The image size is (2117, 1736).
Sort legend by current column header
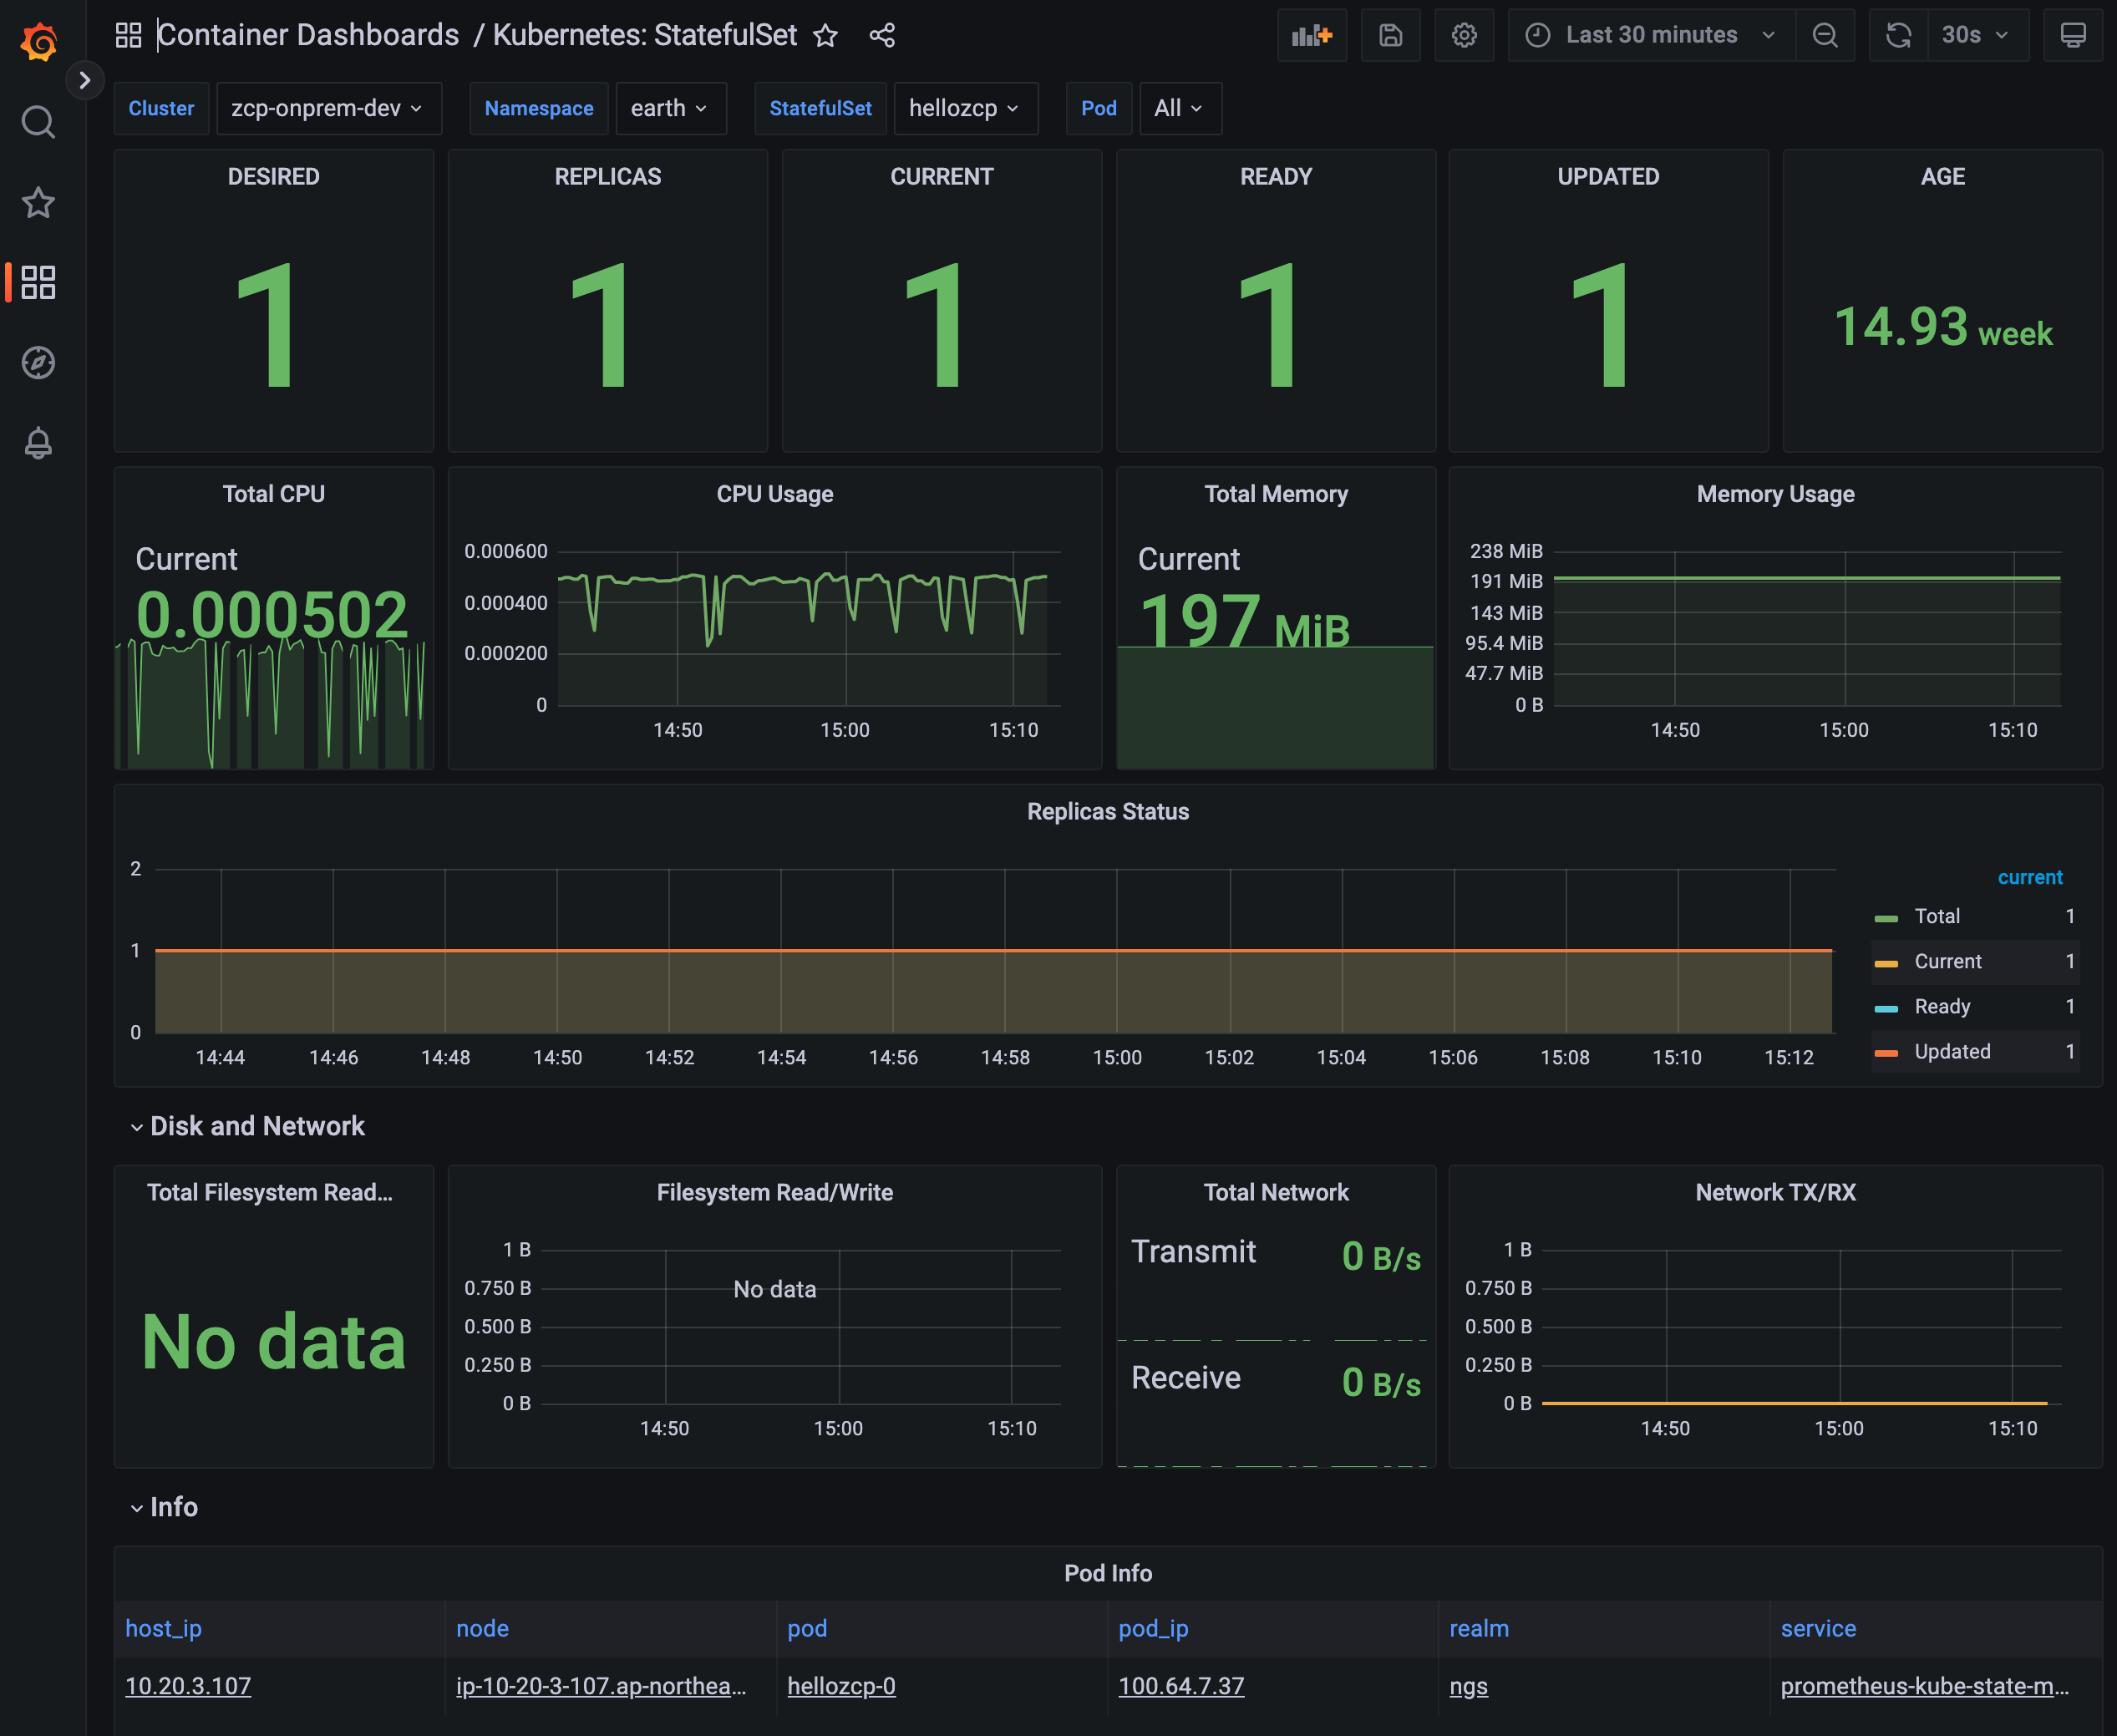[2029, 877]
